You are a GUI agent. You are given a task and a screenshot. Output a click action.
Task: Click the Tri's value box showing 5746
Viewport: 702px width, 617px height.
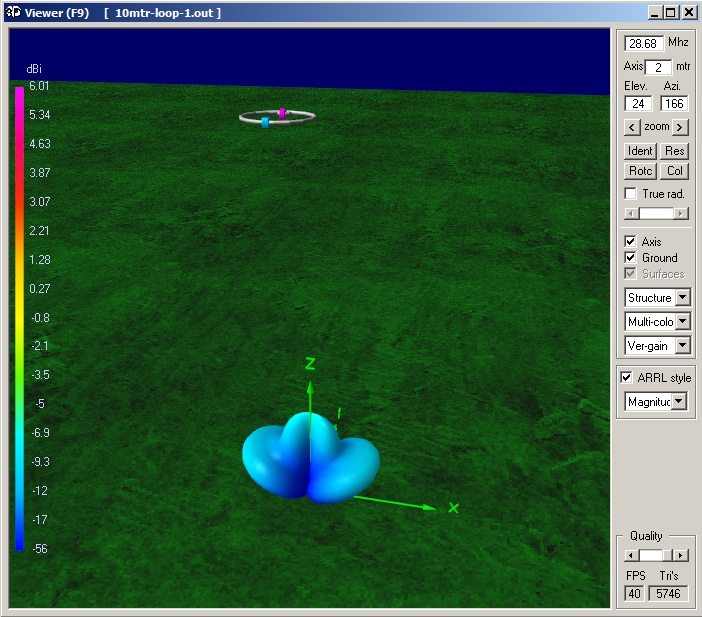click(x=668, y=594)
